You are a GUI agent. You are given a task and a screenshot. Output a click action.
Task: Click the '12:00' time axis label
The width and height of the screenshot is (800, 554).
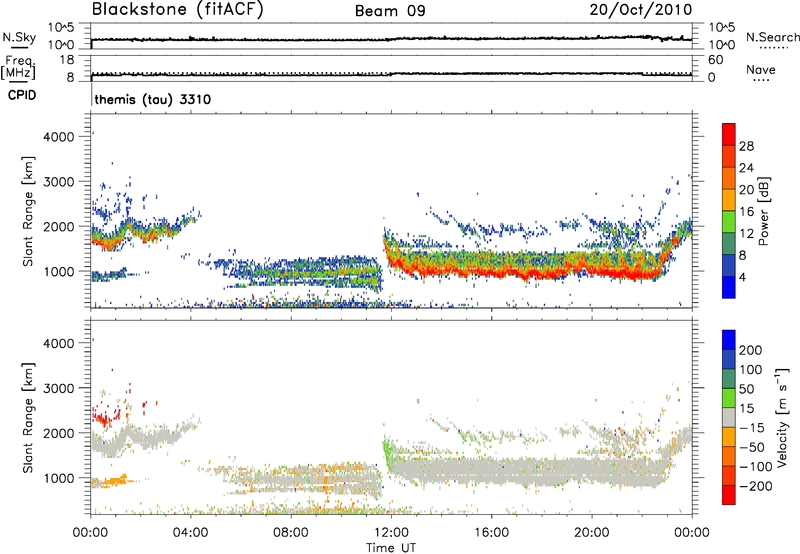pos(391,533)
